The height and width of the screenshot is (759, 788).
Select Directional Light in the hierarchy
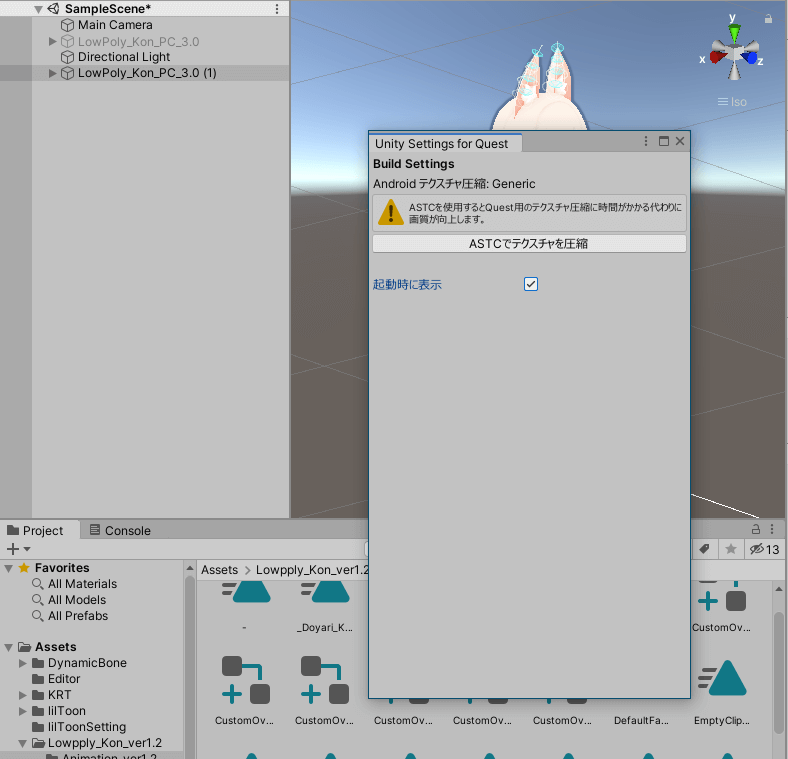coord(124,57)
